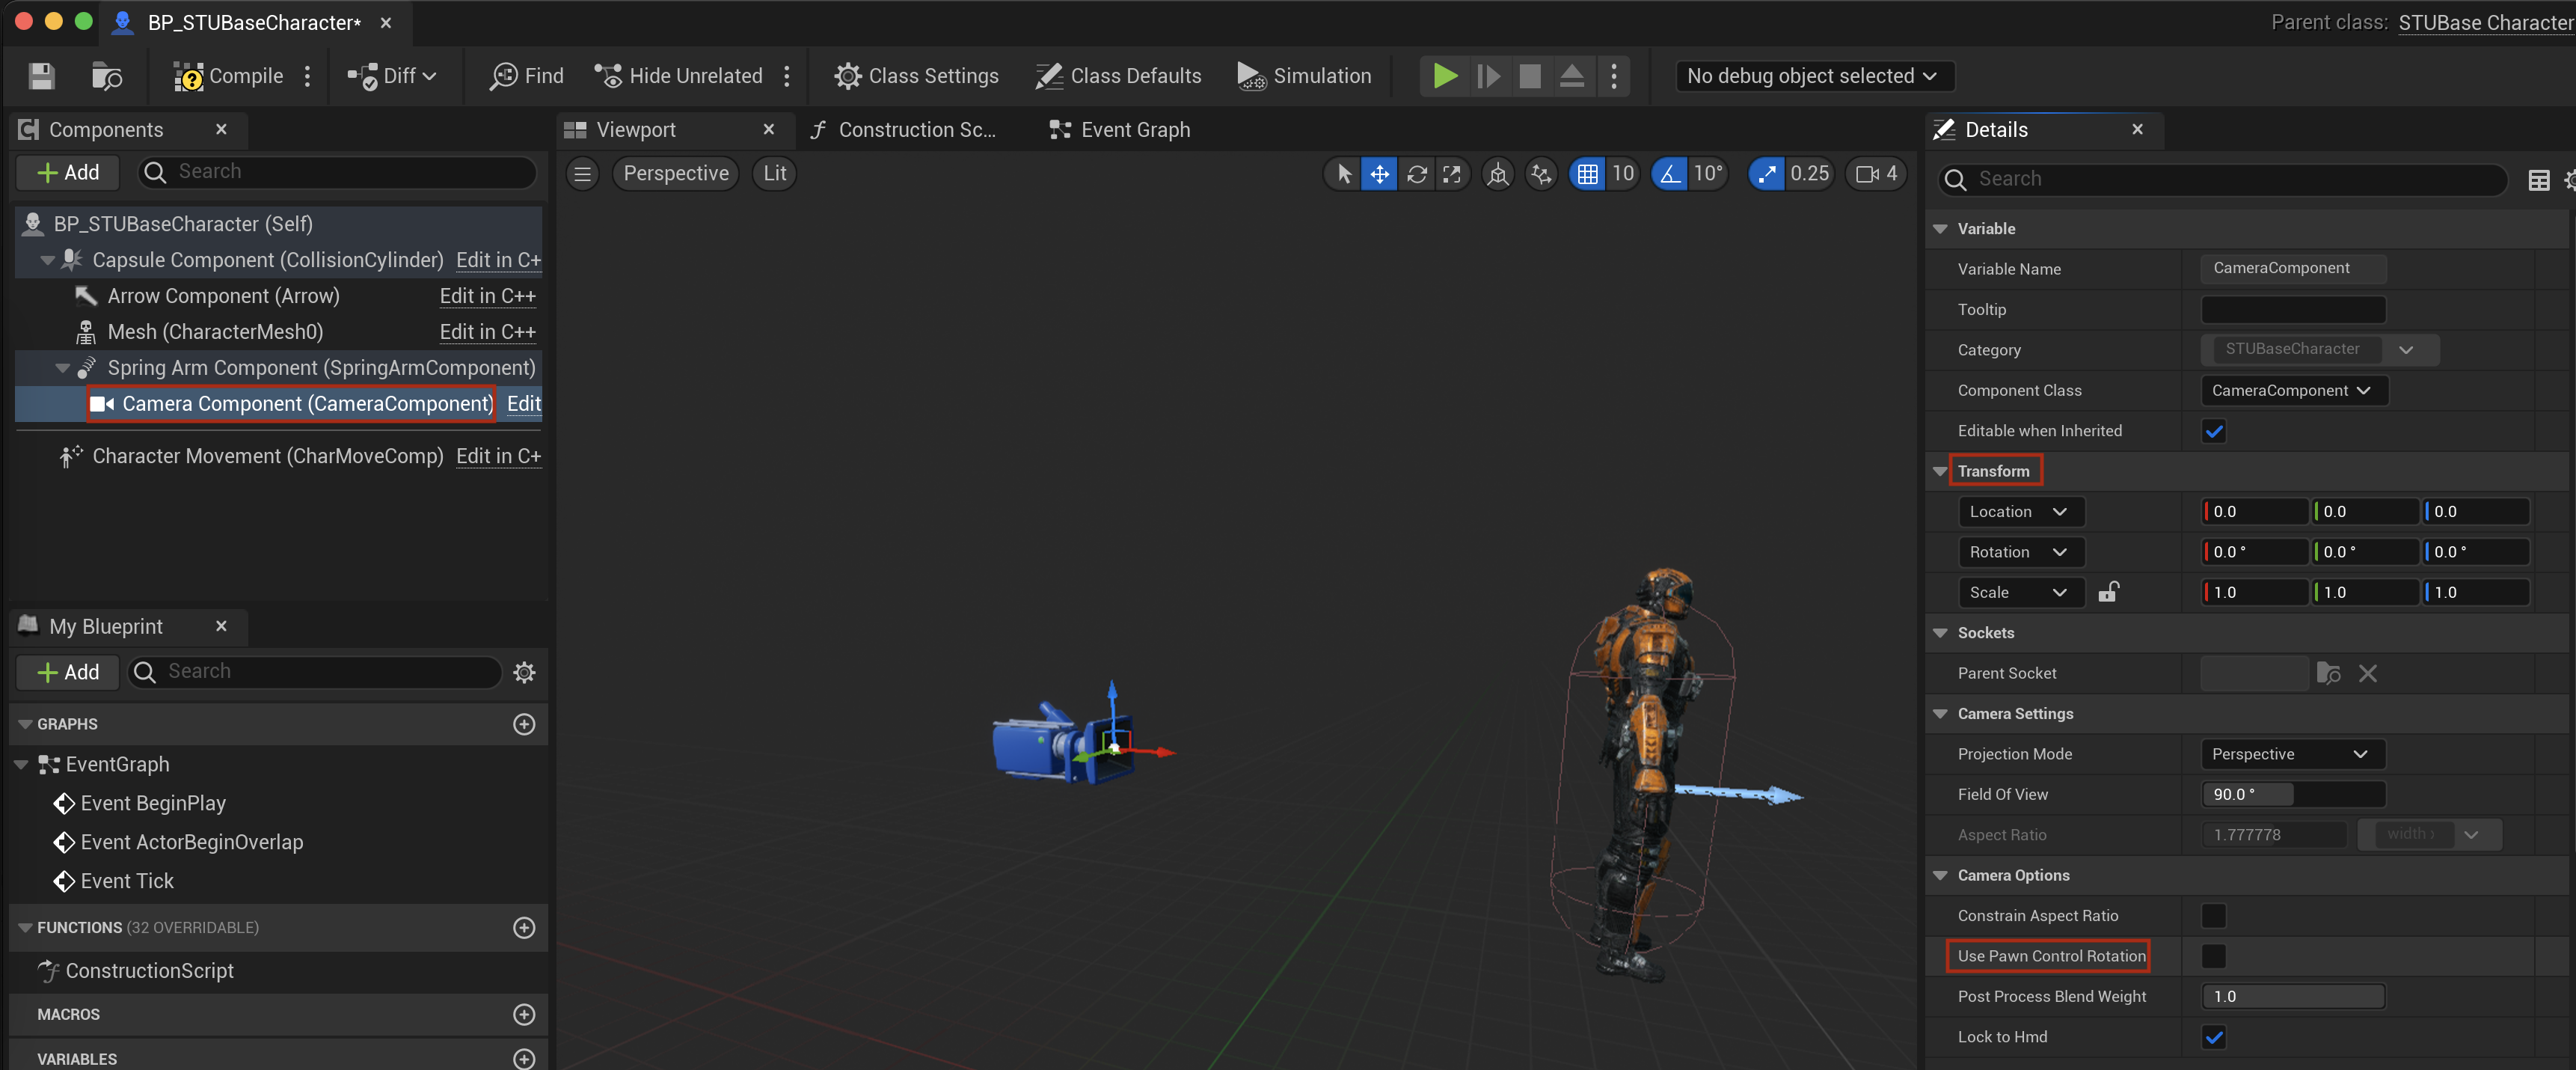Select the My Blueprint panel tab
Screen dimensions: 2576x1070
tap(105, 627)
